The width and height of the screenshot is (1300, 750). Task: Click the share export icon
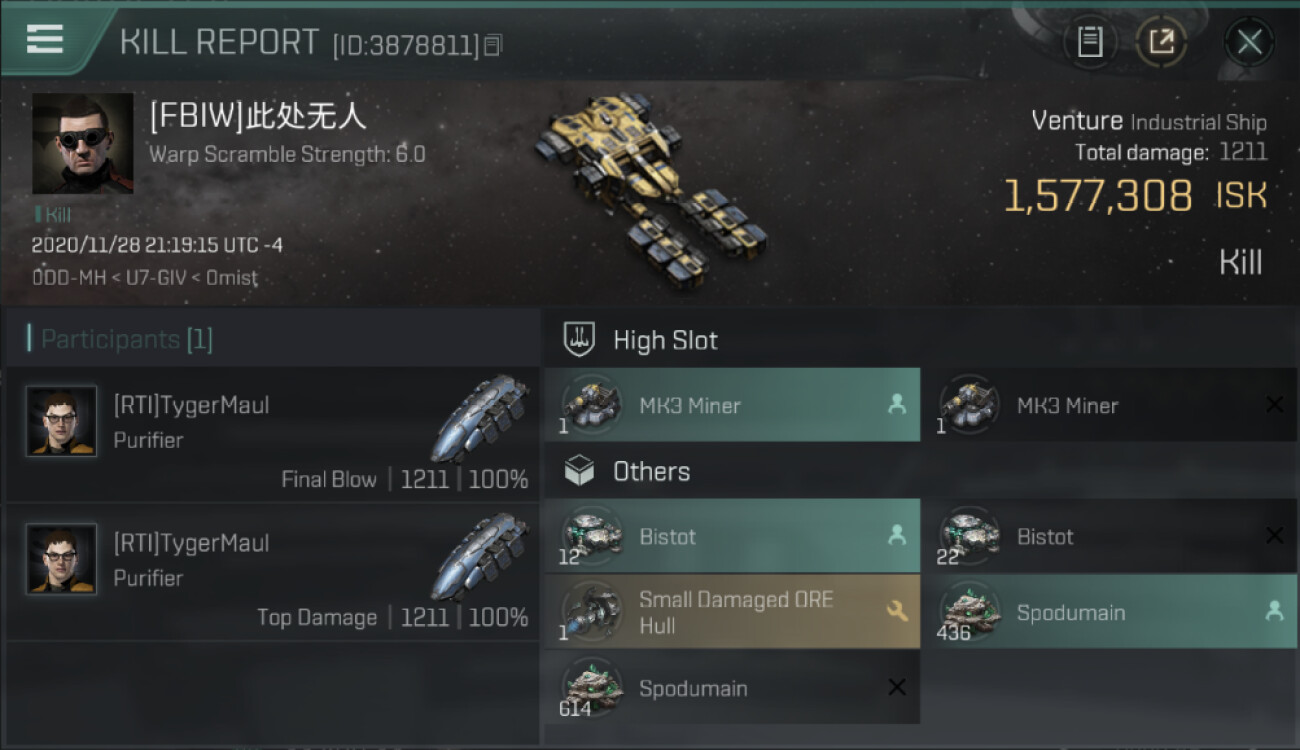click(1161, 42)
